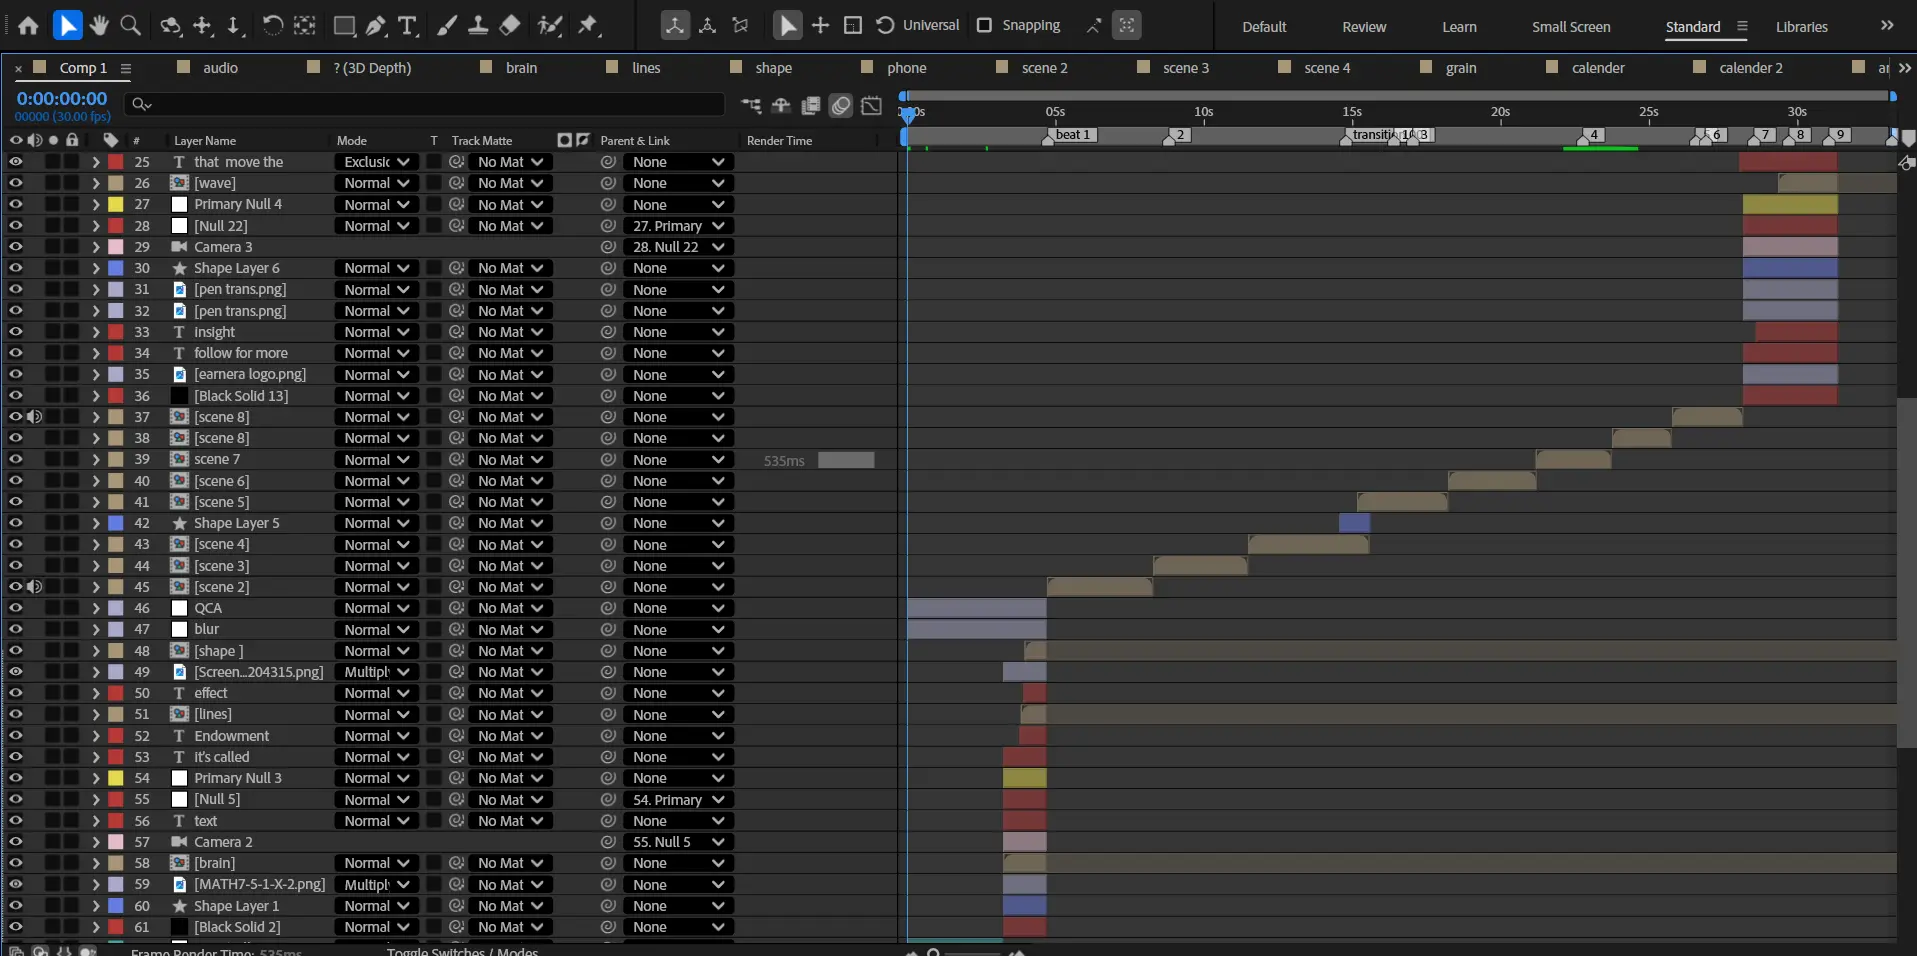1917x956 pixels.
Task: Open blend mode dropdown for Shape Layer 6
Action: [x=376, y=268]
